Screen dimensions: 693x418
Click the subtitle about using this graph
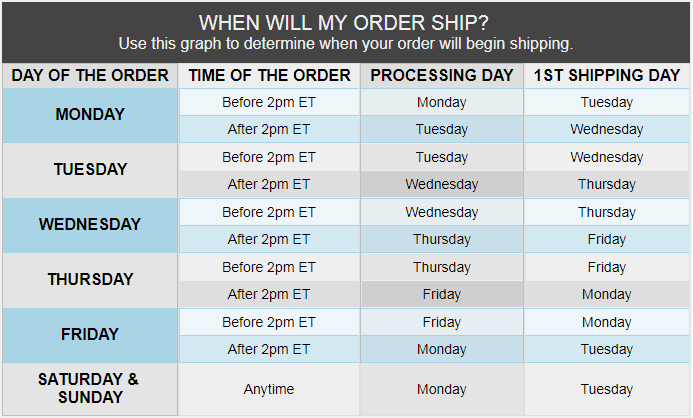(345, 44)
